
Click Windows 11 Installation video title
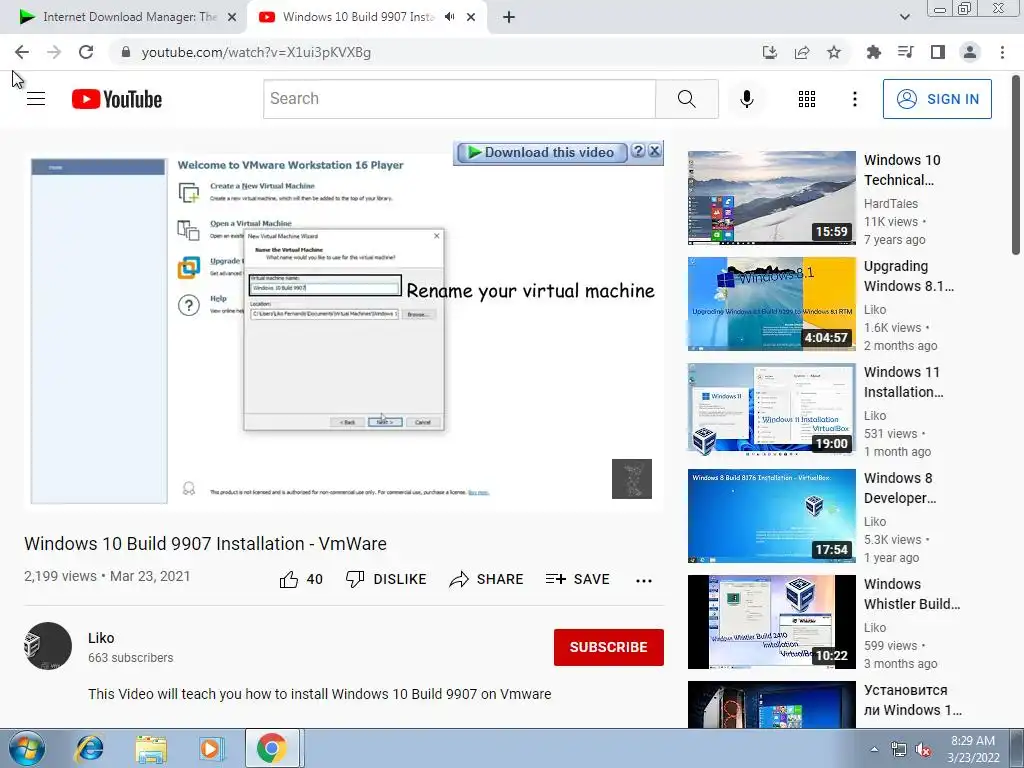[x=903, y=382]
